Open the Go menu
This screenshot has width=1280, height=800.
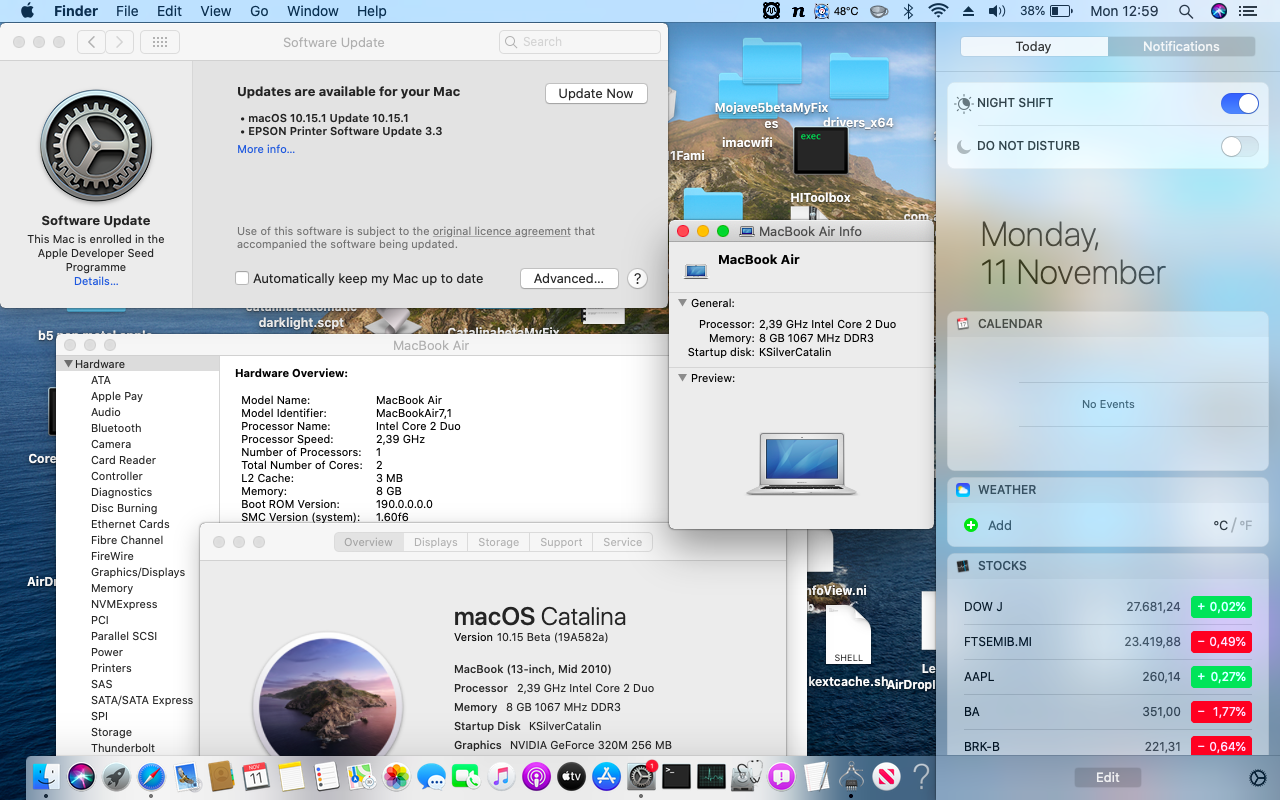(x=259, y=11)
